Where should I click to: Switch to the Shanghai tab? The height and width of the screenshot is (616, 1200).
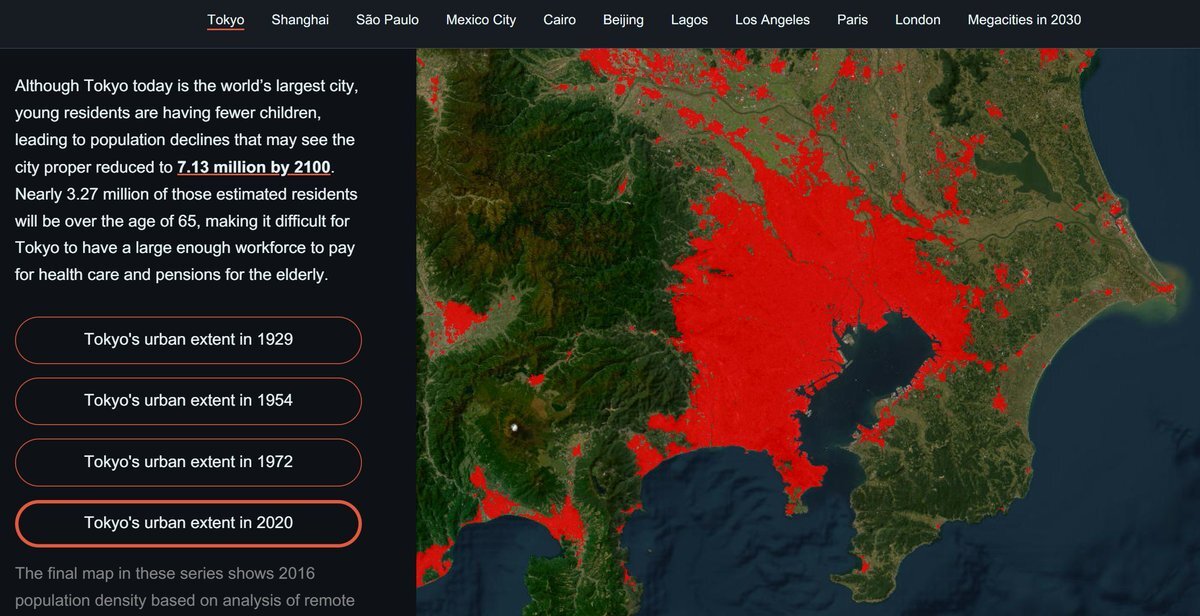(x=300, y=20)
